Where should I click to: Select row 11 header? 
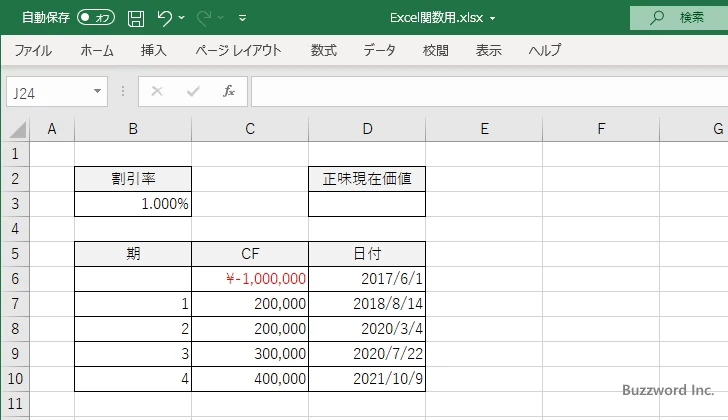15,404
